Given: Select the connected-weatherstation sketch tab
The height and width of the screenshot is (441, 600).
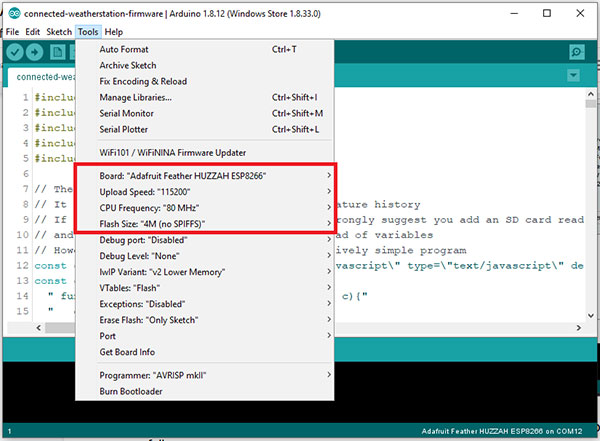Looking at the screenshot, I should click(x=38, y=76).
